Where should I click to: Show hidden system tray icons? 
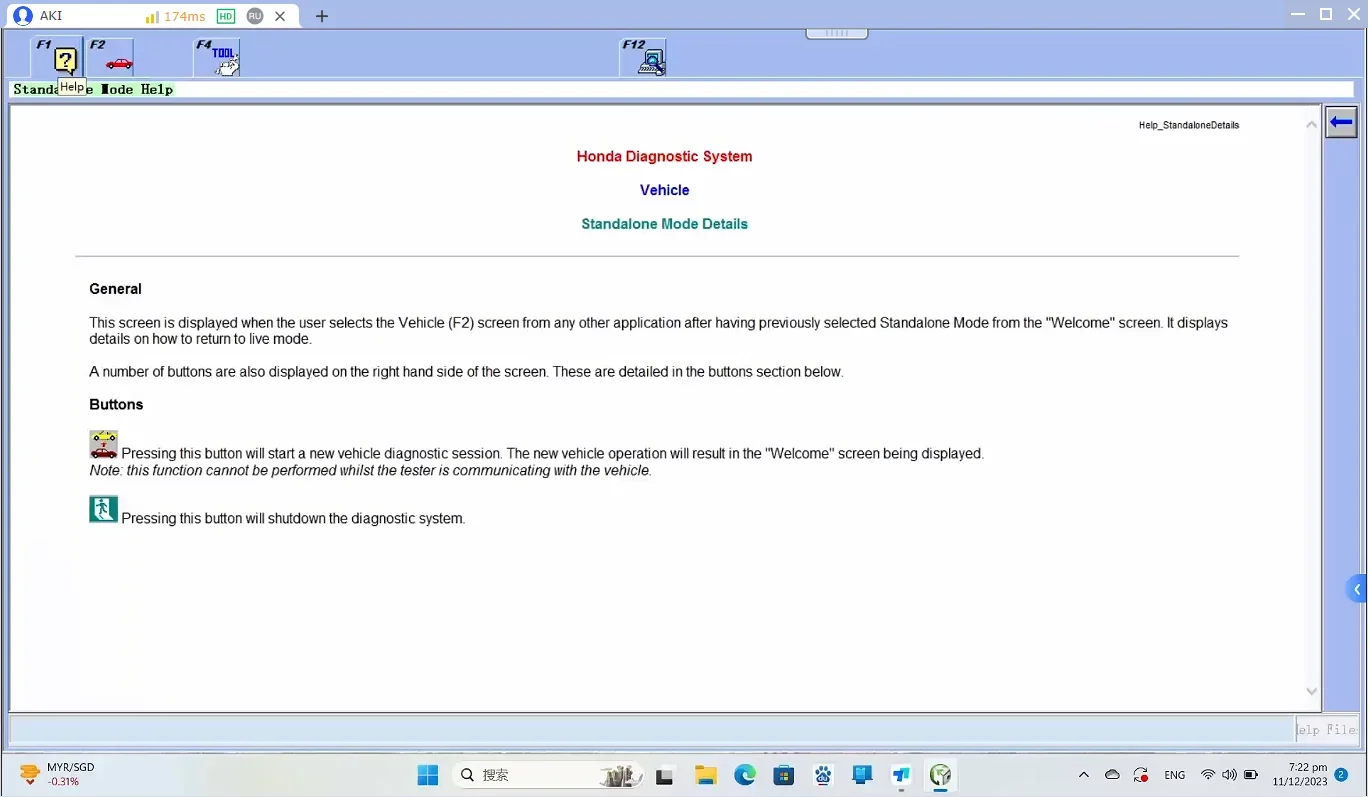click(x=1083, y=775)
